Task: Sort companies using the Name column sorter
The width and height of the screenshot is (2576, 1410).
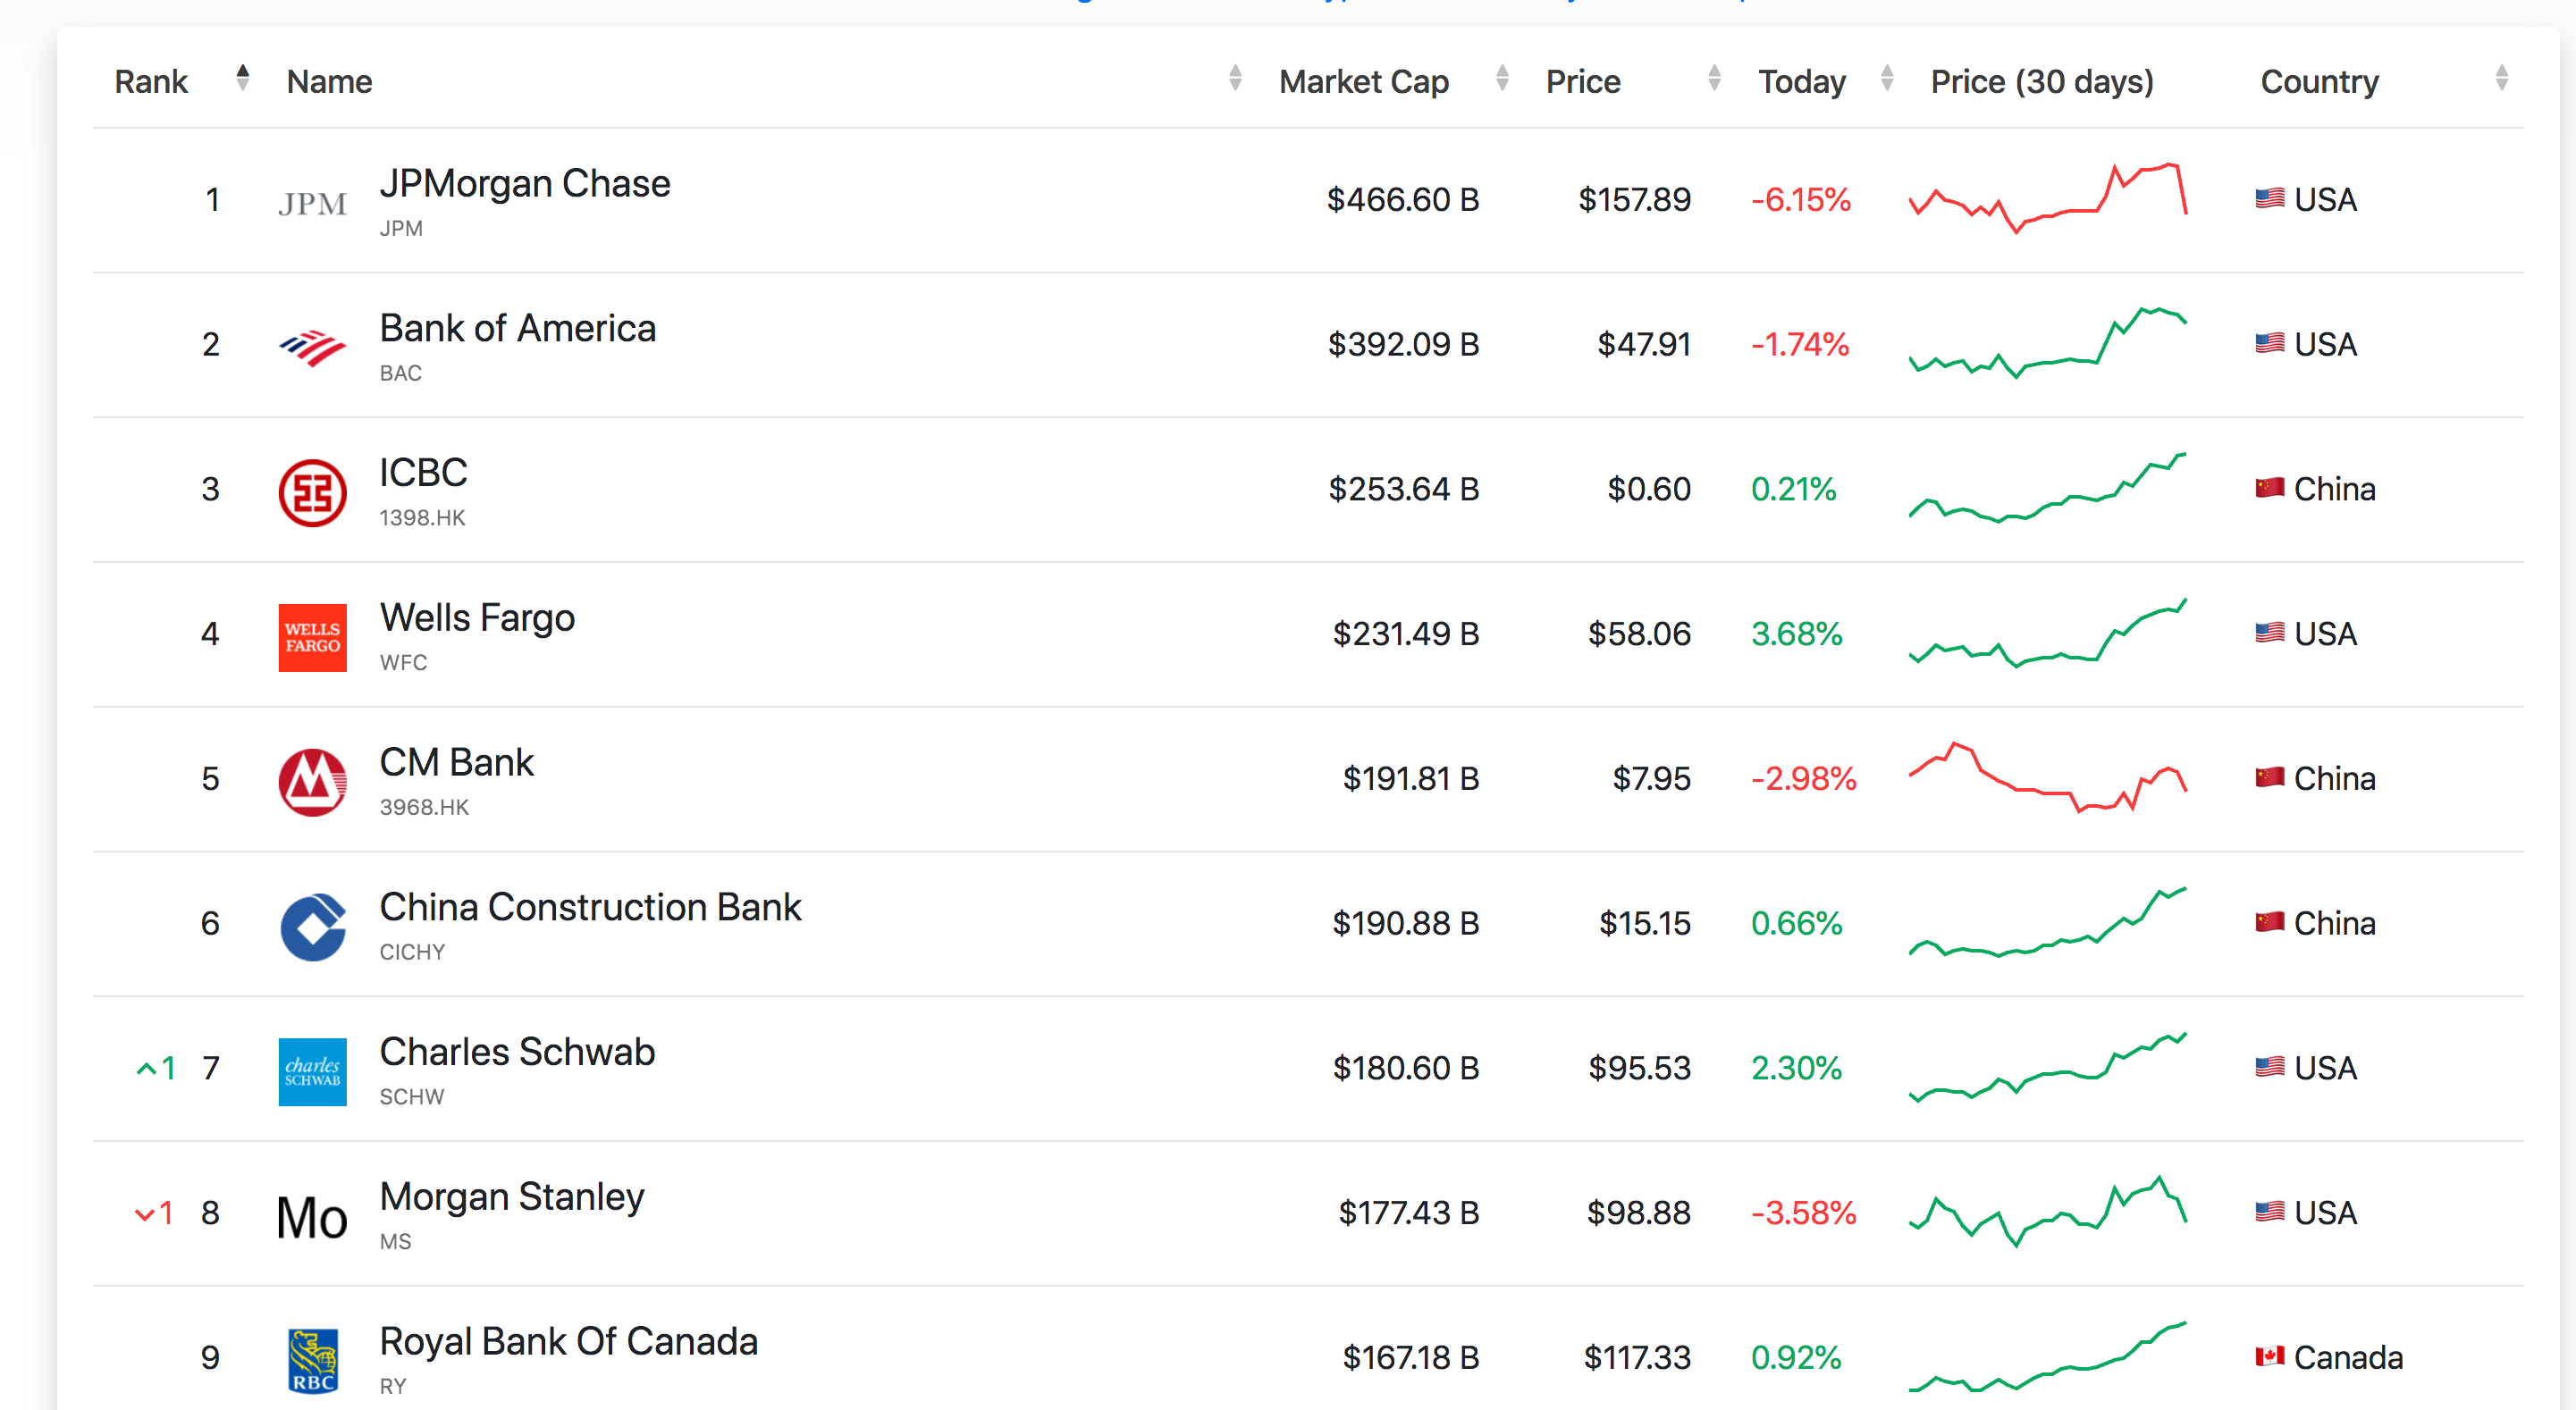Action: pyautogui.click(x=1234, y=78)
